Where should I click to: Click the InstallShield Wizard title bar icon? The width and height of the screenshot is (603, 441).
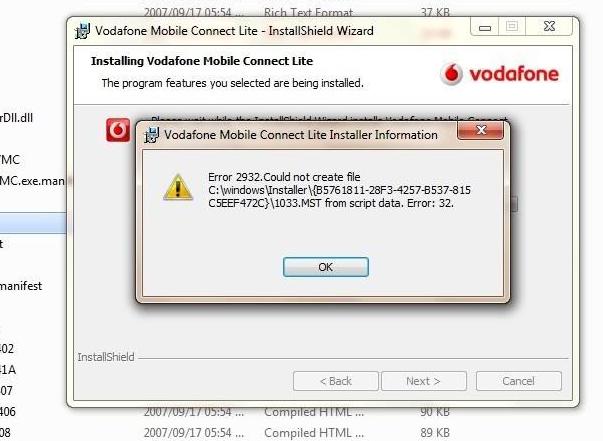[82, 31]
